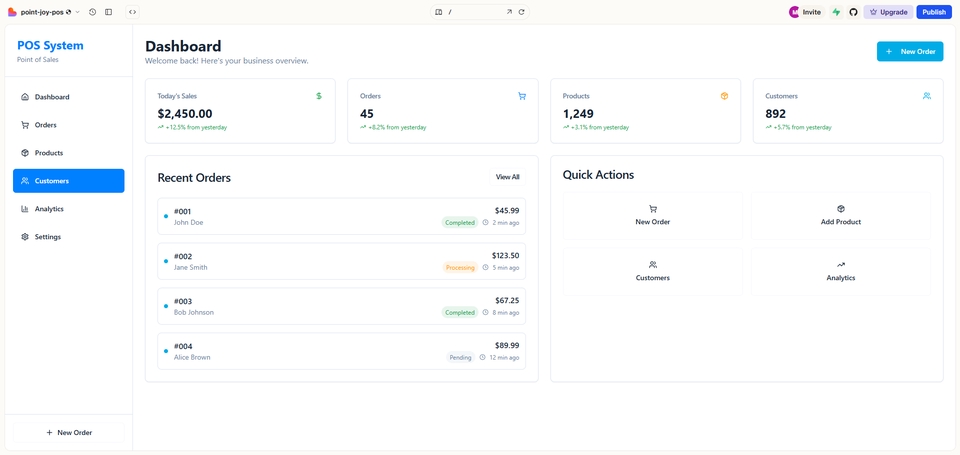Image resolution: width=960 pixels, height=455 pixels.
Task: Click cart icon in Orders stat card
Action: click(522, 96)
